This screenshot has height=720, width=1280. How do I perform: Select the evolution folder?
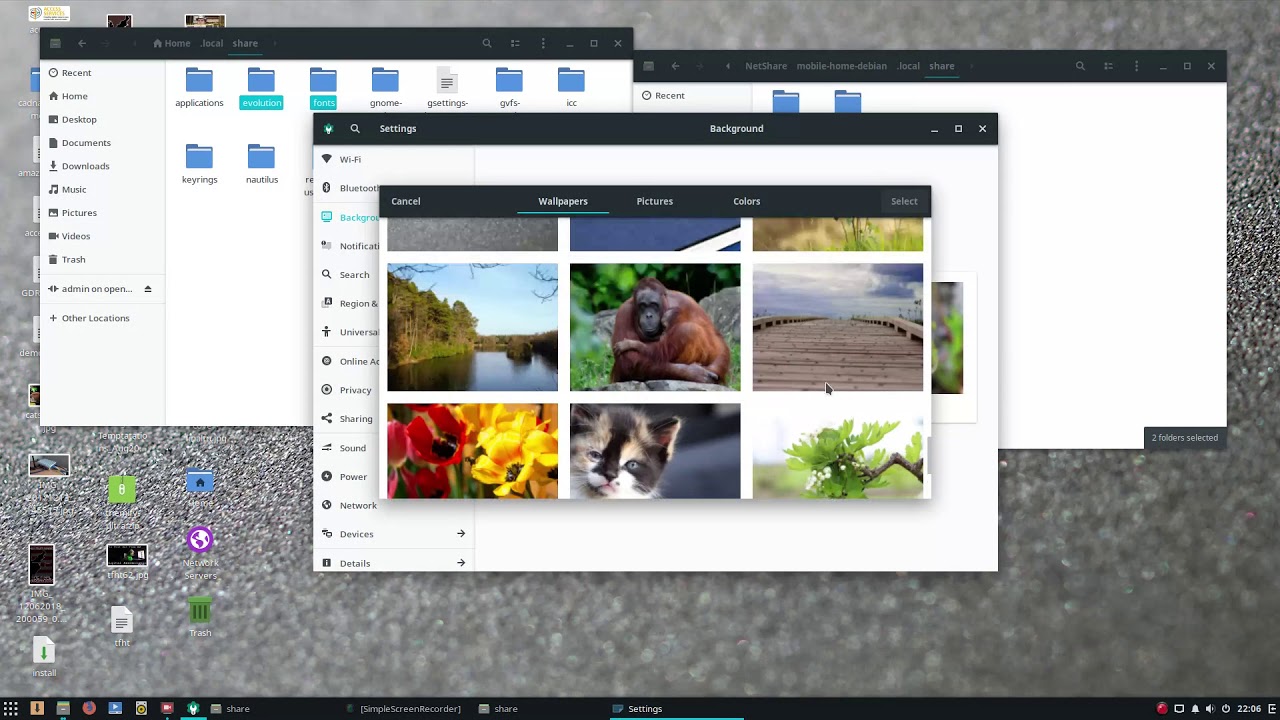pyautogui.click(x=261, y=88)
